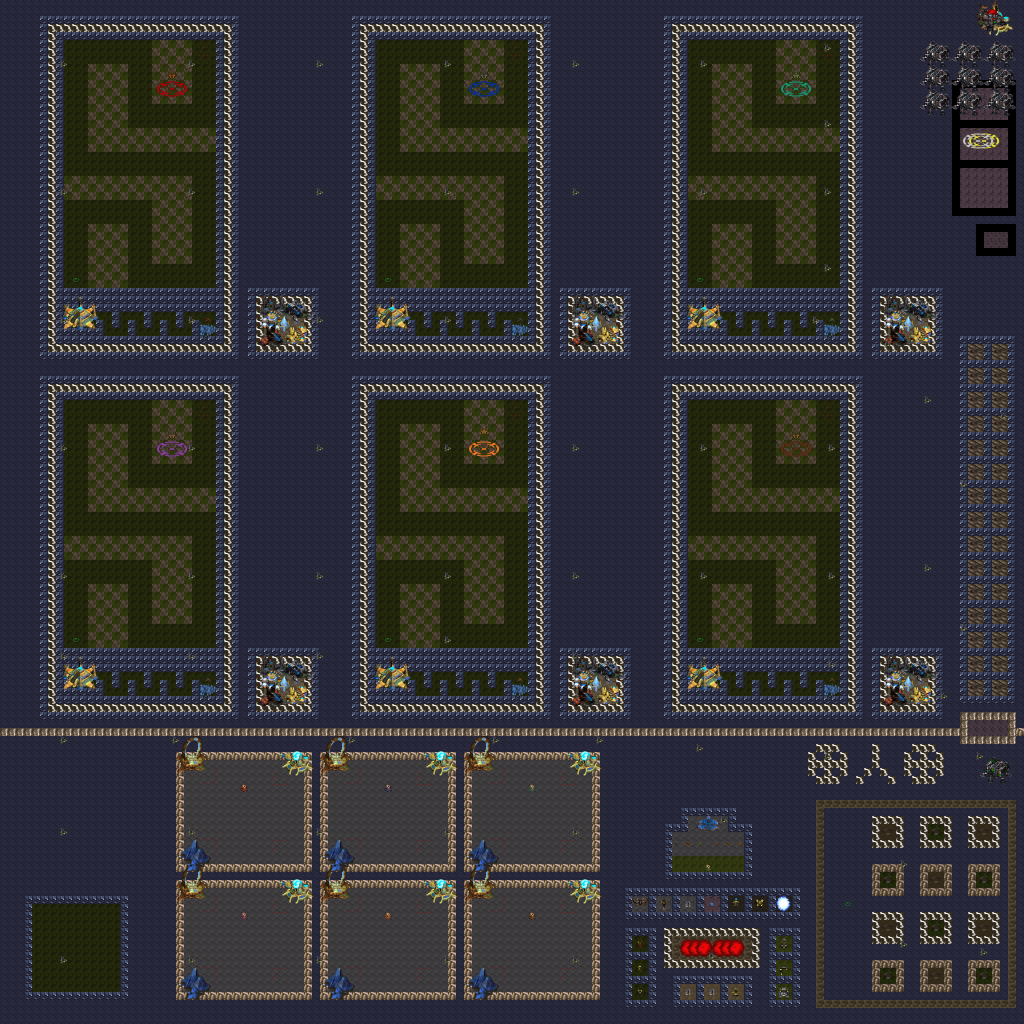Click the right cluster of red blobs
The image size is (1024, 1024).
[x=728, y=948]
